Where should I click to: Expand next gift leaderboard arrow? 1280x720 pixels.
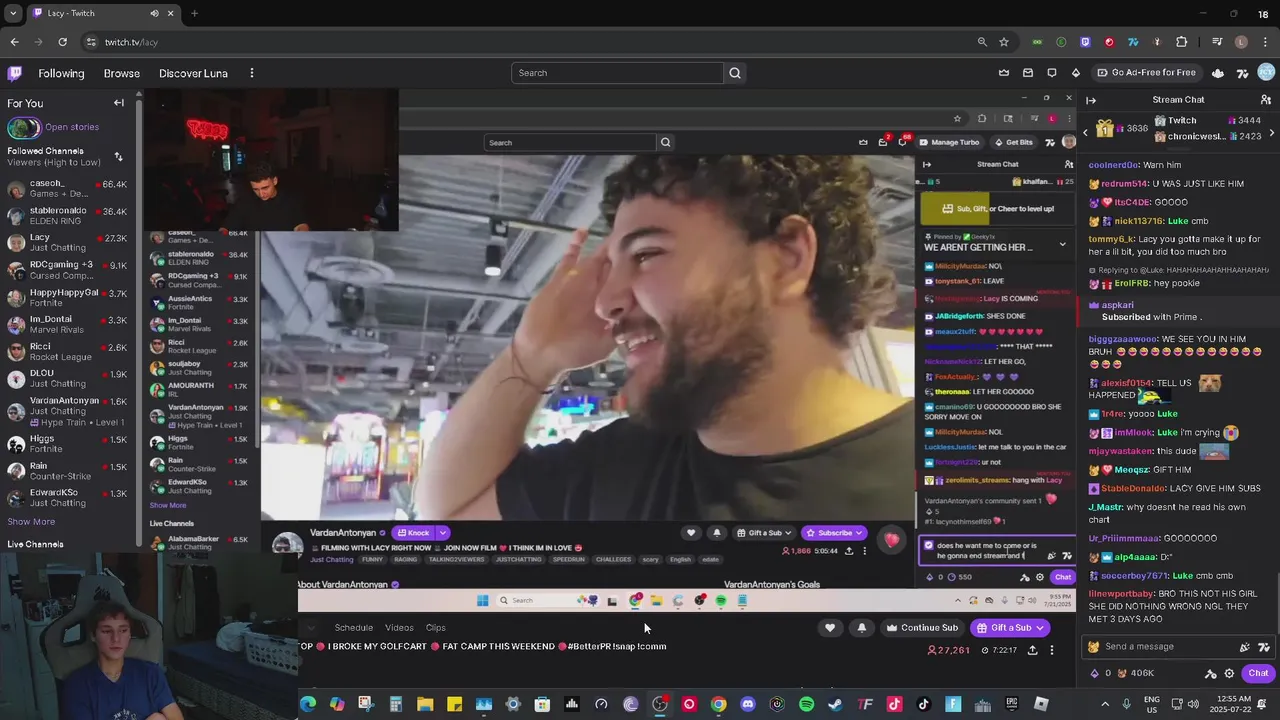click(1272, 134)
